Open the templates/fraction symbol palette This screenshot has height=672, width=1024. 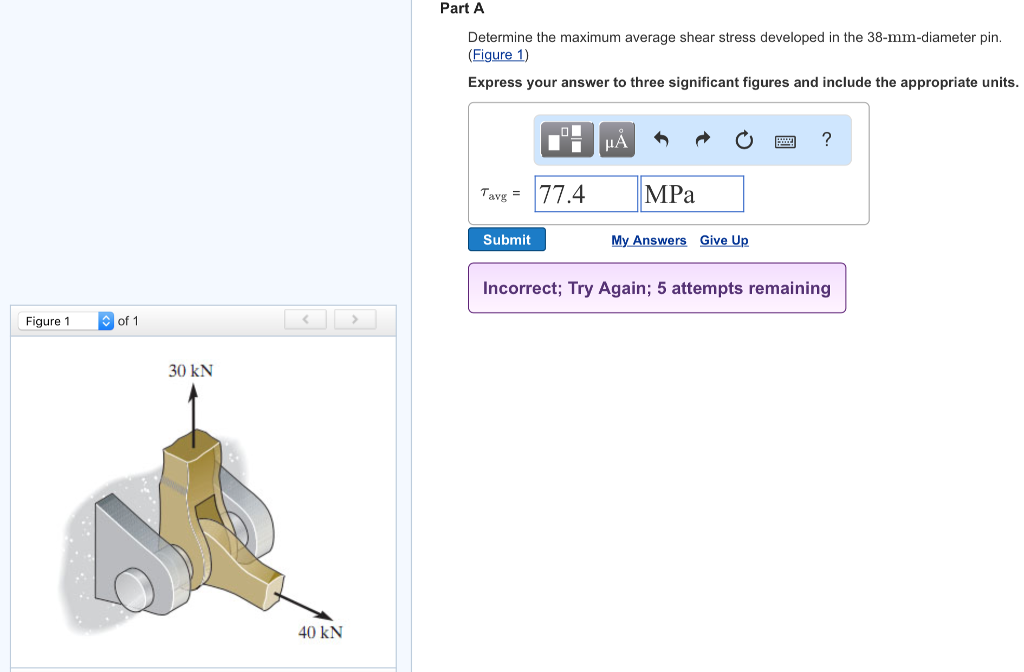567,139
